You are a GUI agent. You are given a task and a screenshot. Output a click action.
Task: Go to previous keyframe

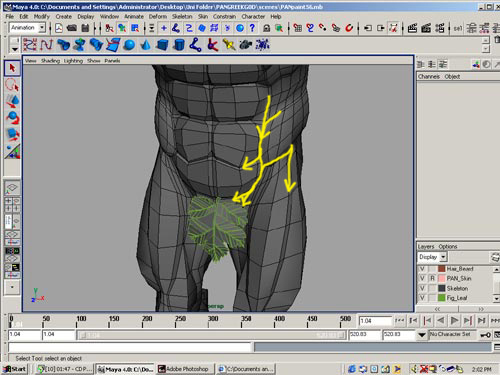(x=427, y=321)
